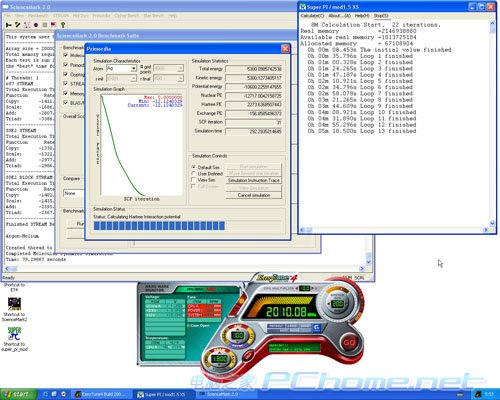
Task: Click the blue Gigabyte logo button in EasyTune
Action: click(x=317, y=328)
